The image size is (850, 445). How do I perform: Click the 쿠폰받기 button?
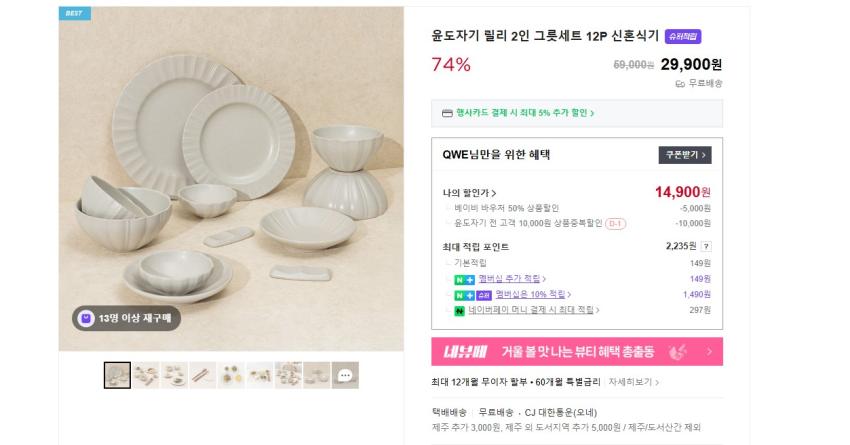pyautogui.click(x=685, y=155)
